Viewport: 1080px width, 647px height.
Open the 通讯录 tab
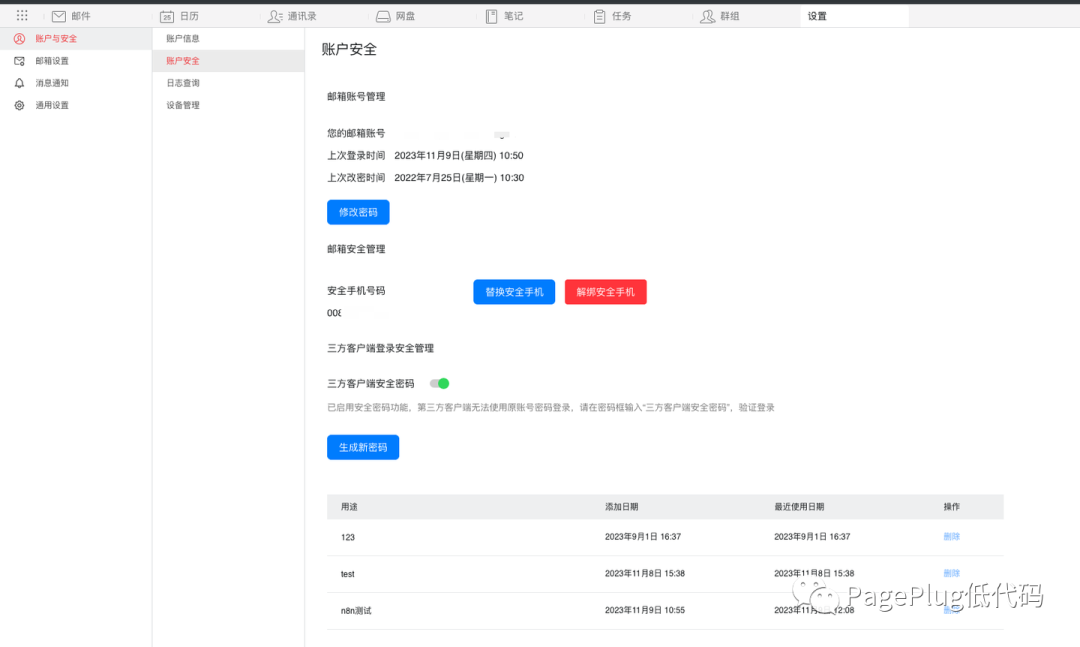click(x=302, y=16)
